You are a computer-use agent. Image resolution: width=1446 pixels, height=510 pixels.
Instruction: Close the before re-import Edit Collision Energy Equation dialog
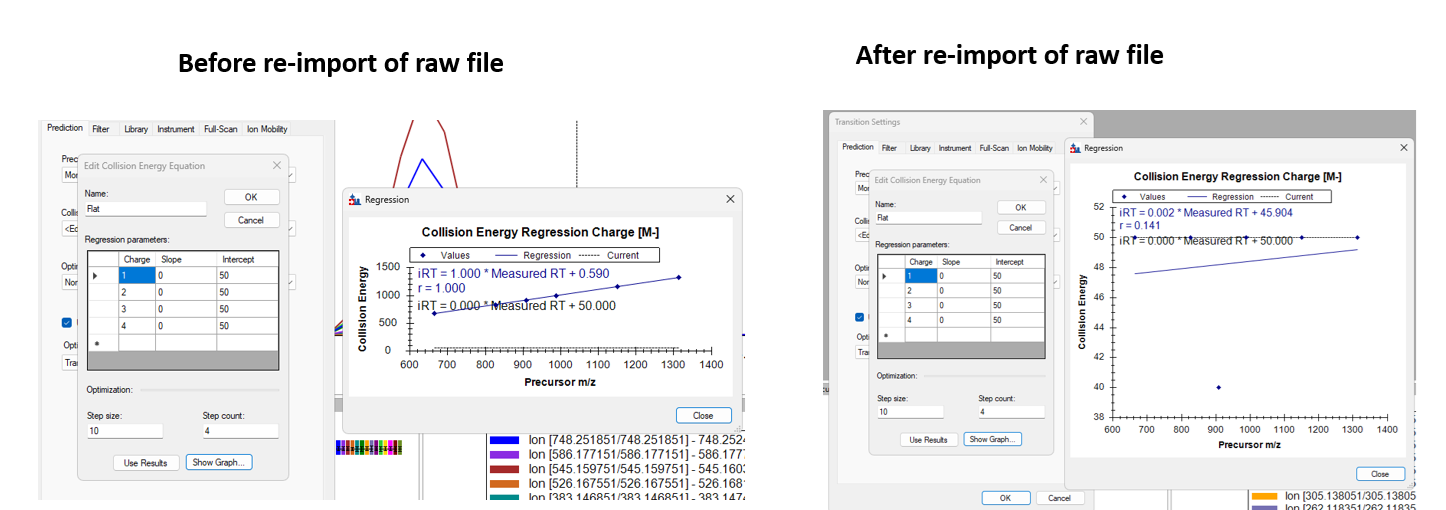277,166
